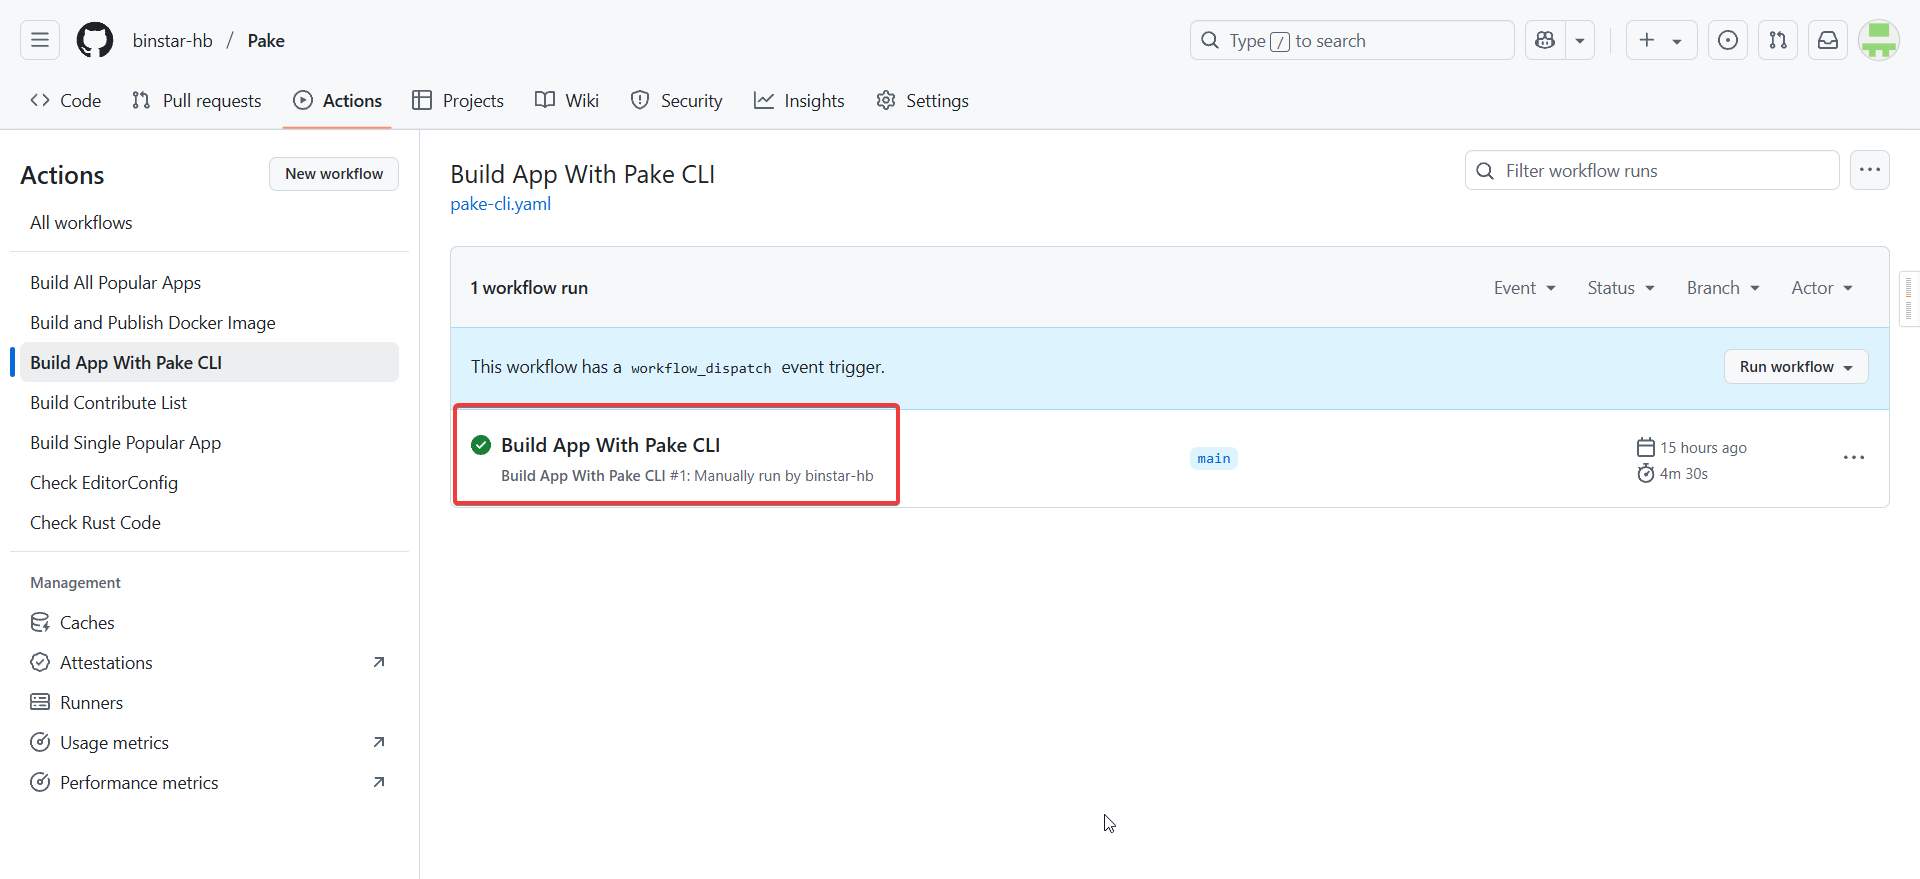Screen dimensions: 1920x879
Task: Open the pake-cli.yaml file link
Action: (500, 204)
